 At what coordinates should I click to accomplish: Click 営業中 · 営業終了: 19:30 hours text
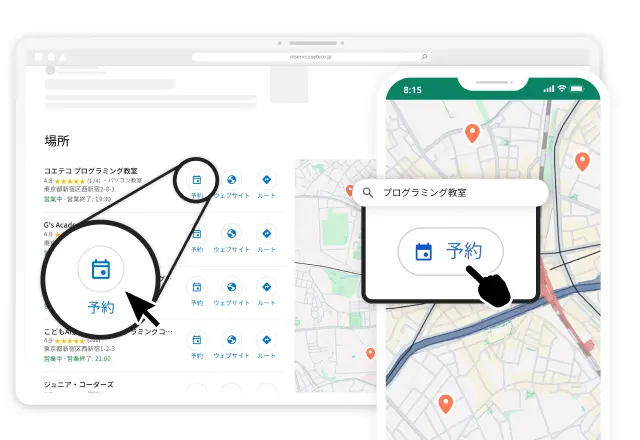pos(77,199)
